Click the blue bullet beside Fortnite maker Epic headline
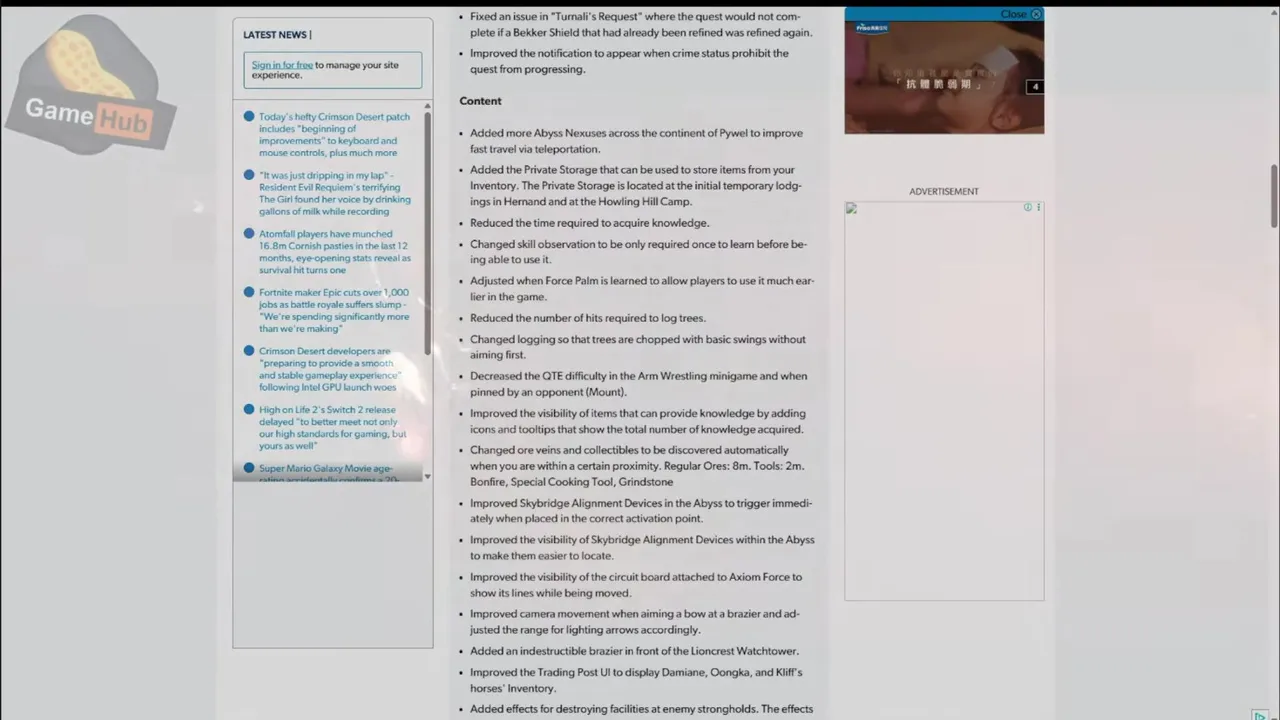The image size is (1280, 720). (249, 292)
